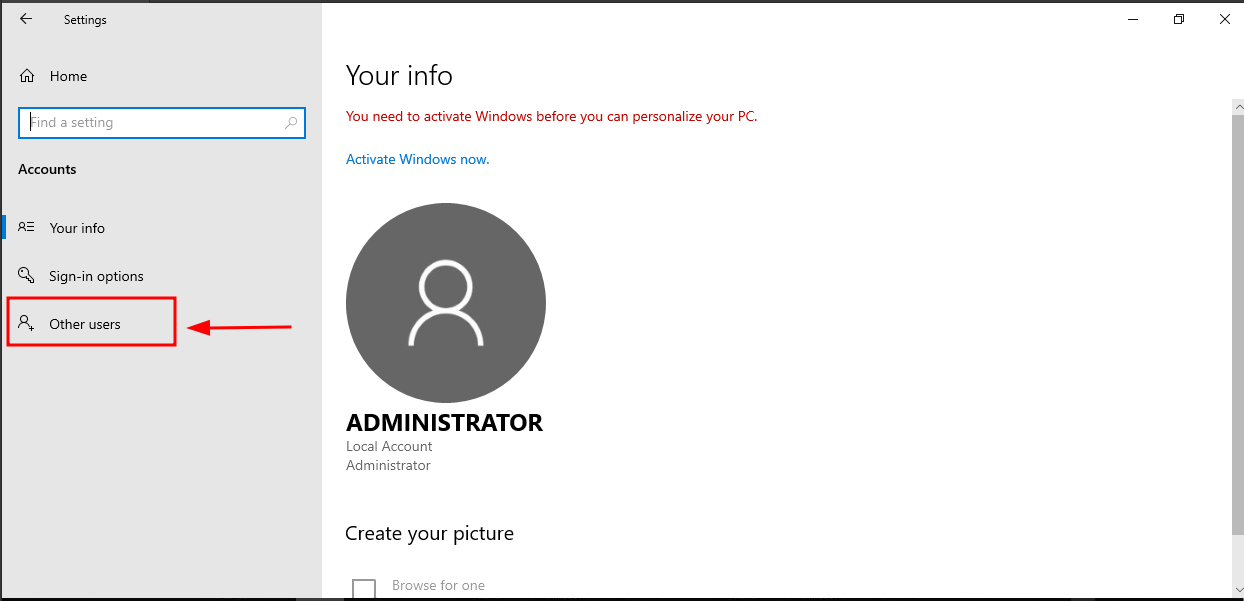The image size is (1244, 601).
Task: Focus the Find a setting search box
Action: point(155,123)
